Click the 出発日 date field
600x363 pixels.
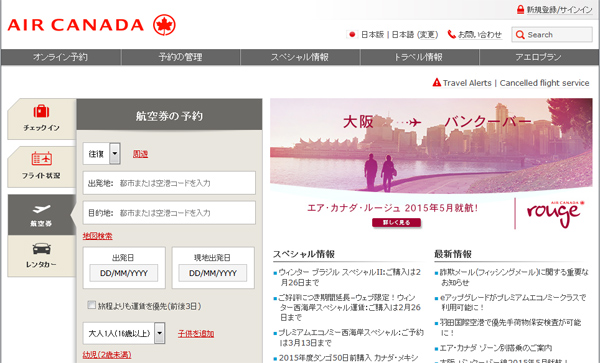tap(124, 273)
